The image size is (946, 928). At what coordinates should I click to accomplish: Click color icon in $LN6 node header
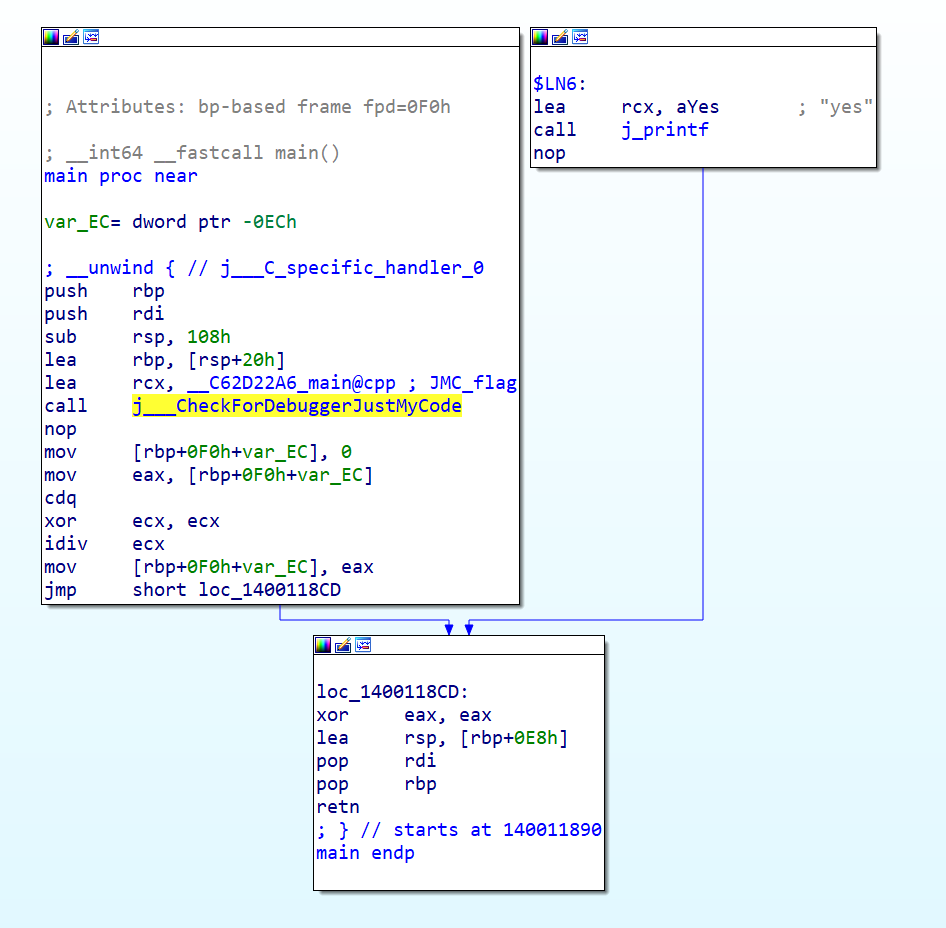540,37
